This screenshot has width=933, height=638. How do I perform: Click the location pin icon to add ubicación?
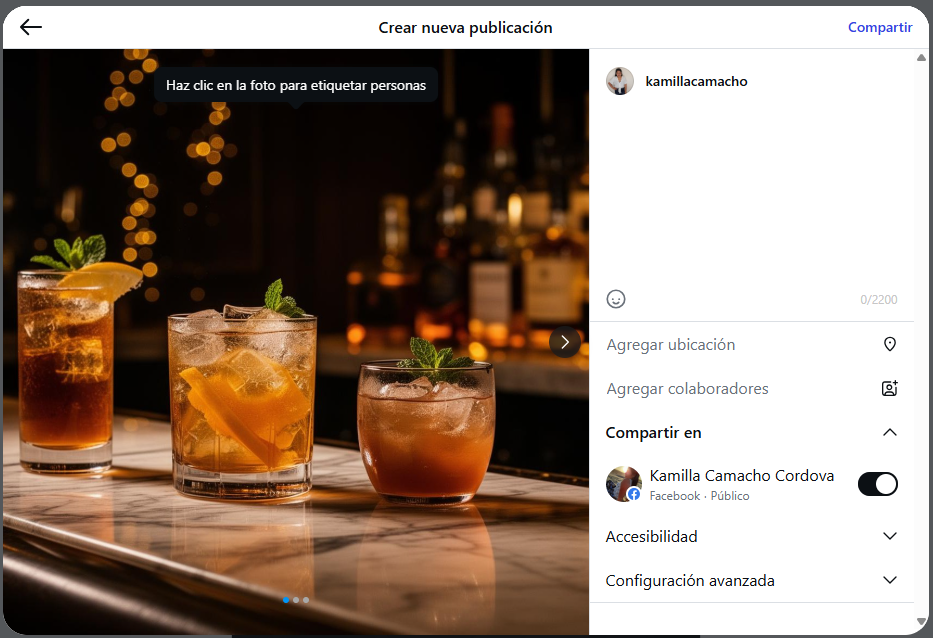tap(889, 344)
